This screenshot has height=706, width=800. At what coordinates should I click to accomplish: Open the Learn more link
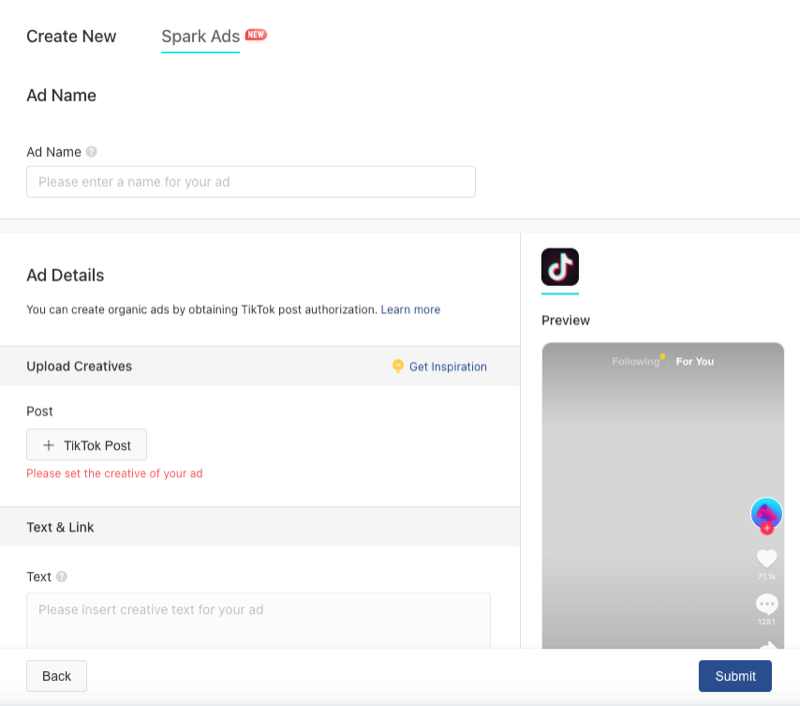point(410,310)
